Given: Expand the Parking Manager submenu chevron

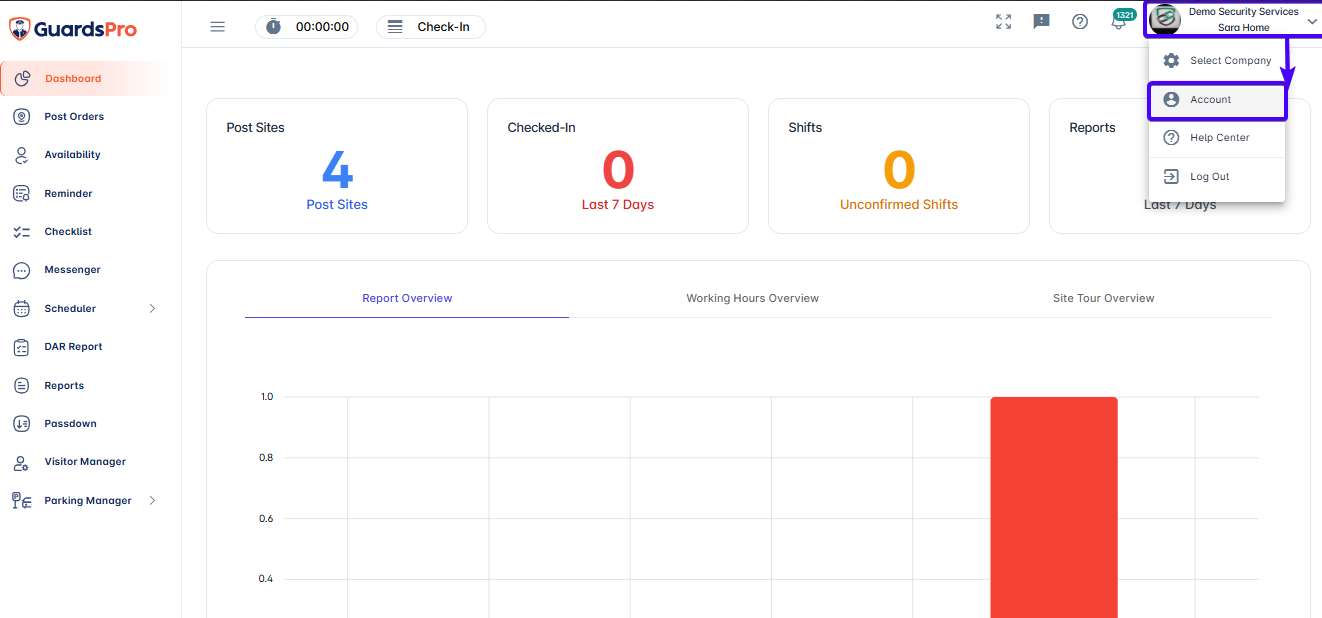Looking at the screenshot, I should pos(152,501).
